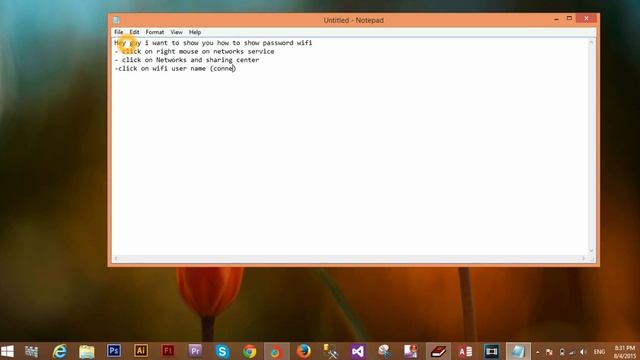Viewport: 640px width, 360px height.
Task: Open the tools icon on taskbar
Action: point(330,351)
